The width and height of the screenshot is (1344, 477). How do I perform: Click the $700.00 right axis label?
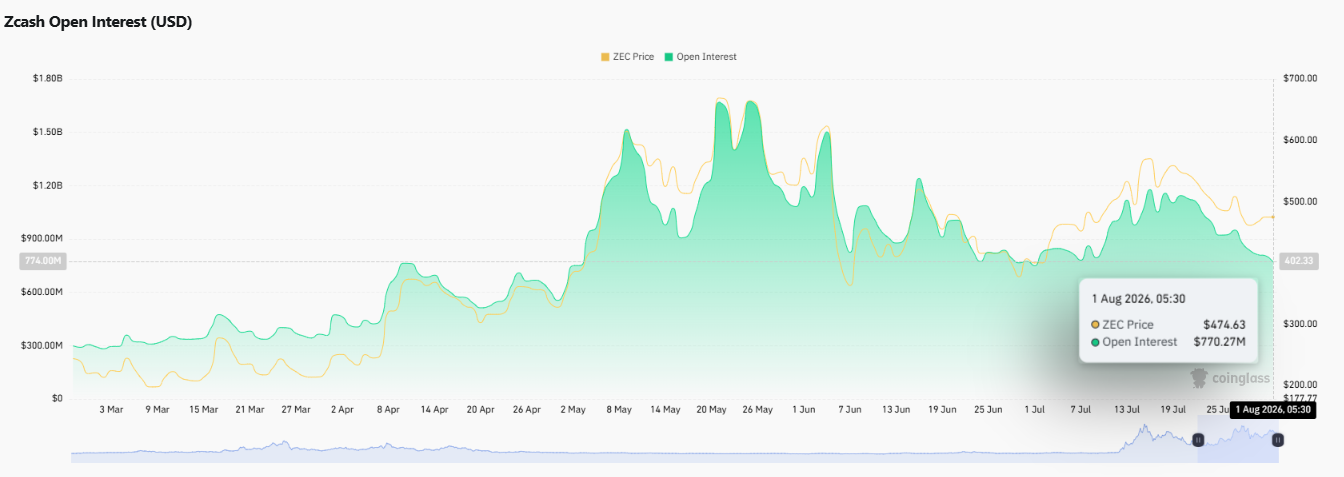pyautogui.click(x=1298, y=78)
